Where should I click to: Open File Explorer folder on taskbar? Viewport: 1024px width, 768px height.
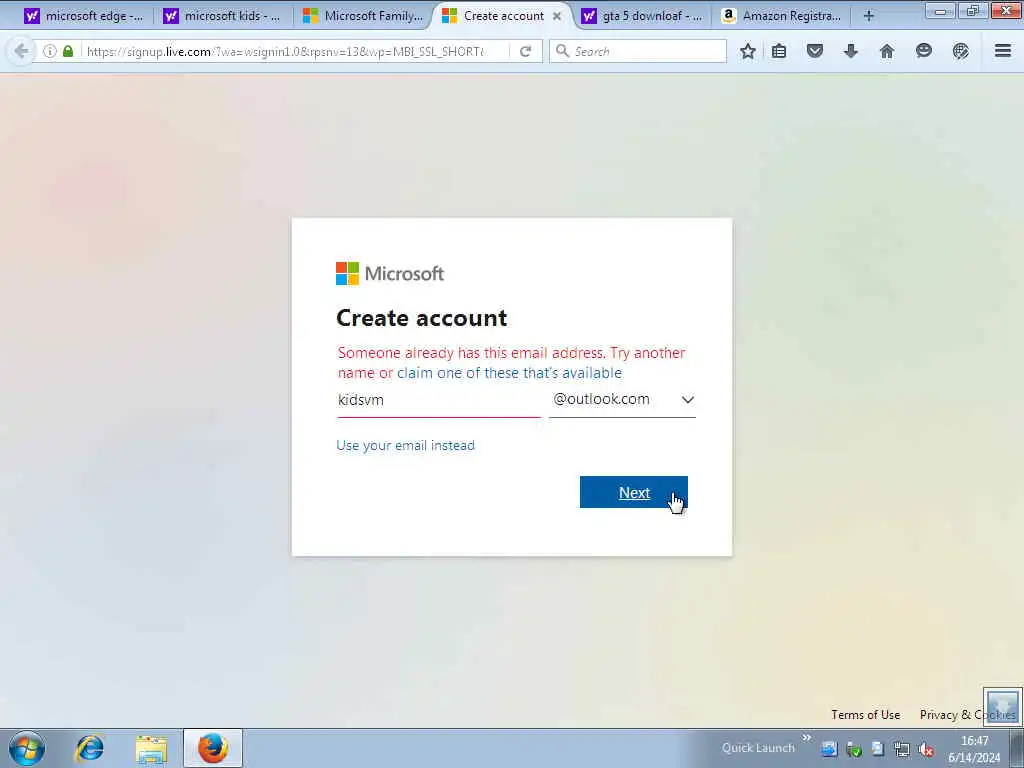pyautogui.click(x=152, y=748)
